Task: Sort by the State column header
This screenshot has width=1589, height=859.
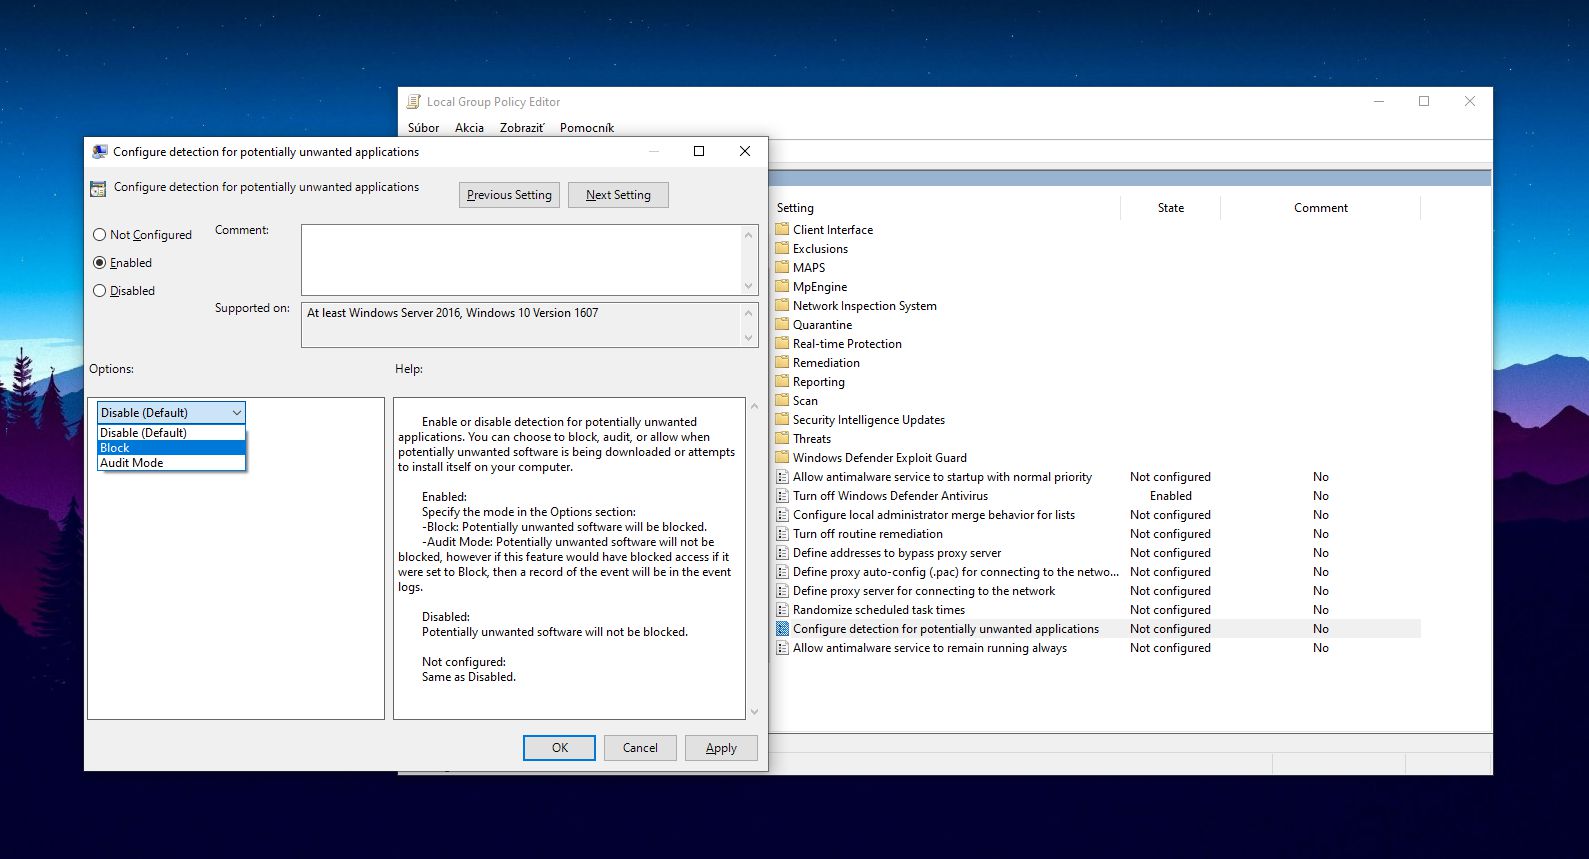Action: click(1170, 208)
